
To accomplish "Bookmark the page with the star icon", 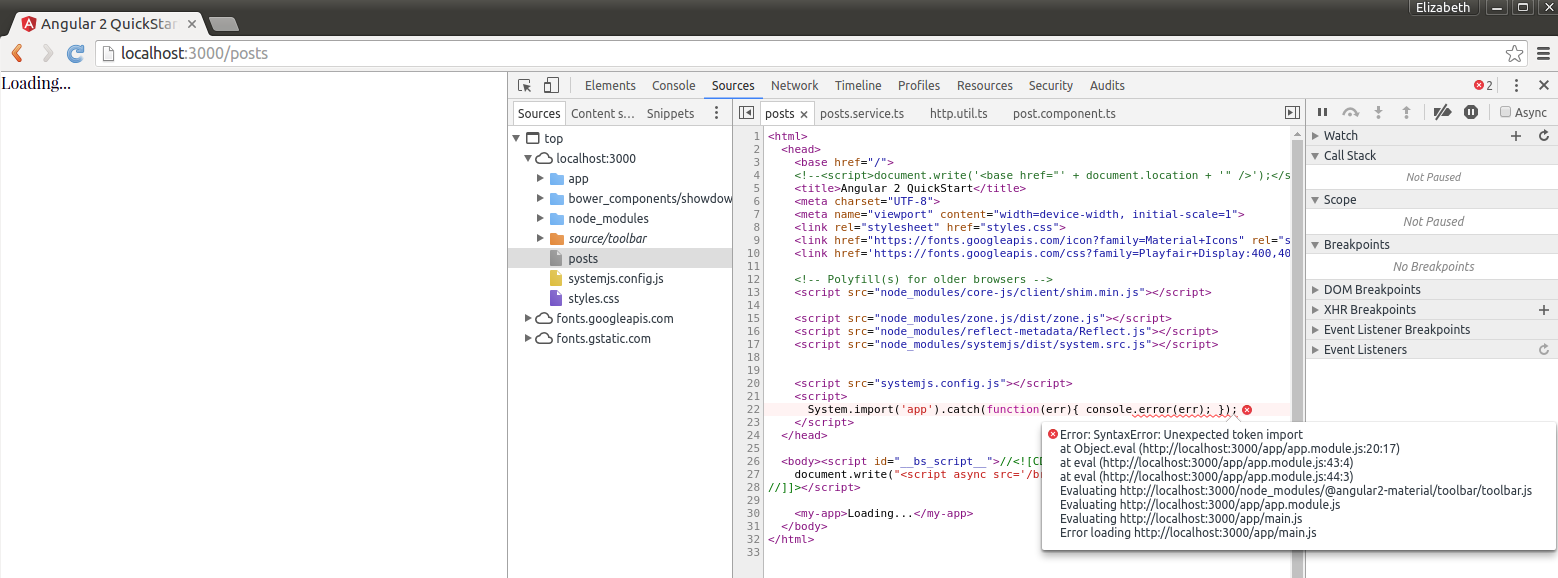I will (x=1514, y=53).
